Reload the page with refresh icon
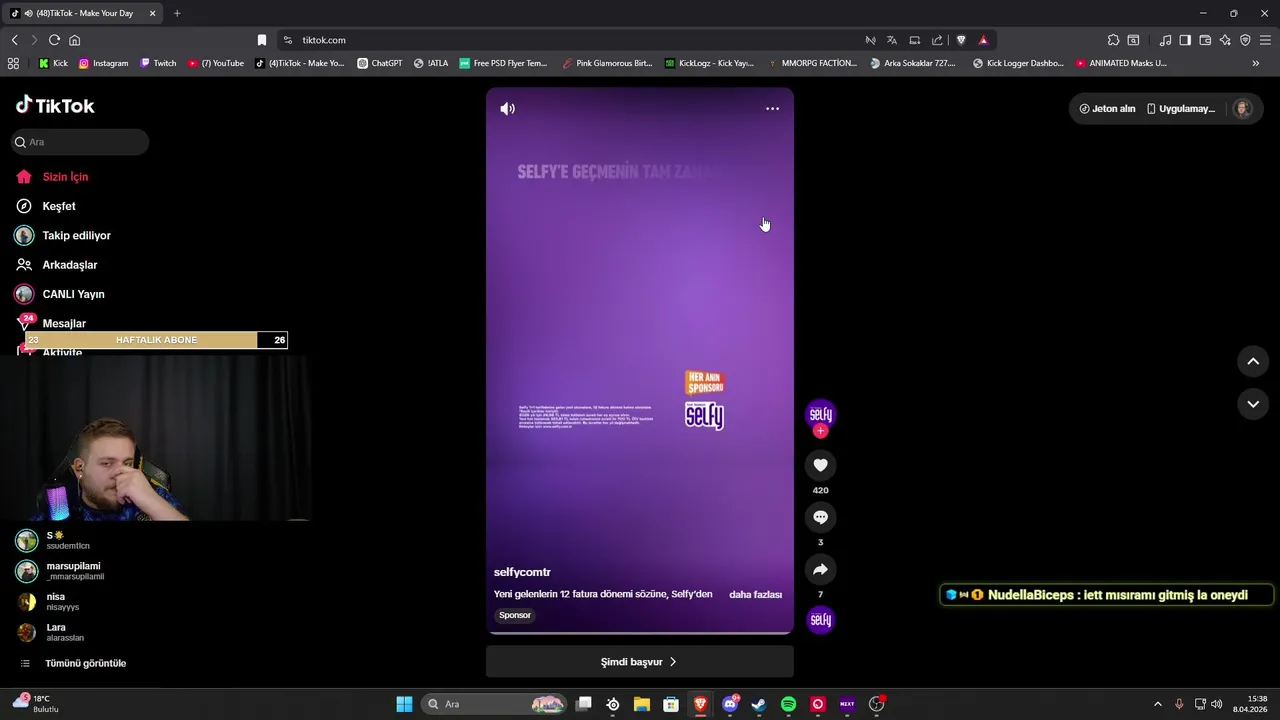This screenshot has height=720, width=1280. click(54, 40)
